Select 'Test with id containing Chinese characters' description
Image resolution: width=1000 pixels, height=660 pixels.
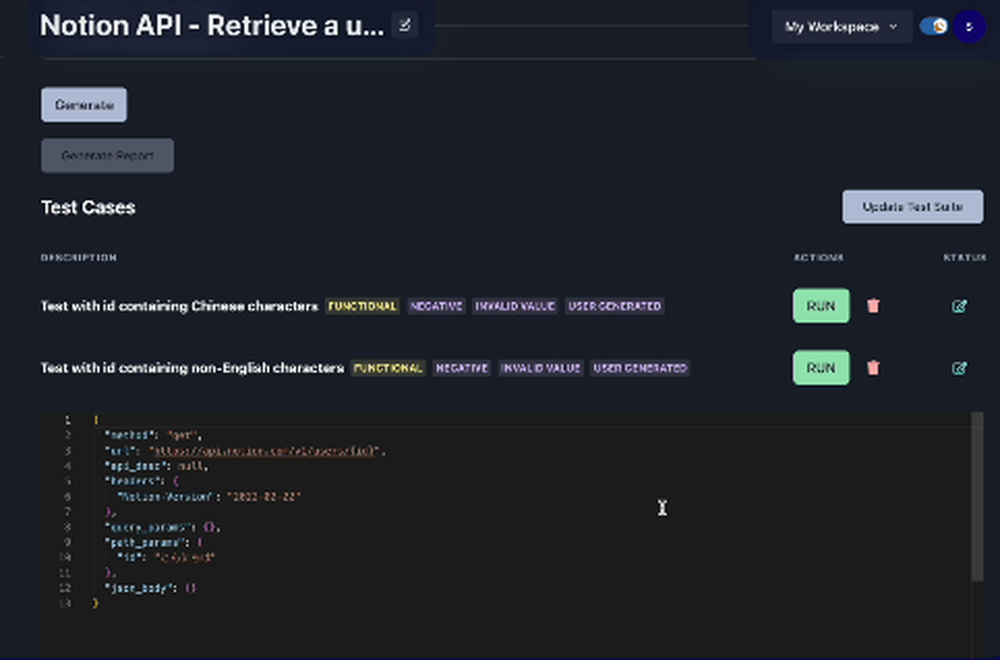(x=179, y=306)
